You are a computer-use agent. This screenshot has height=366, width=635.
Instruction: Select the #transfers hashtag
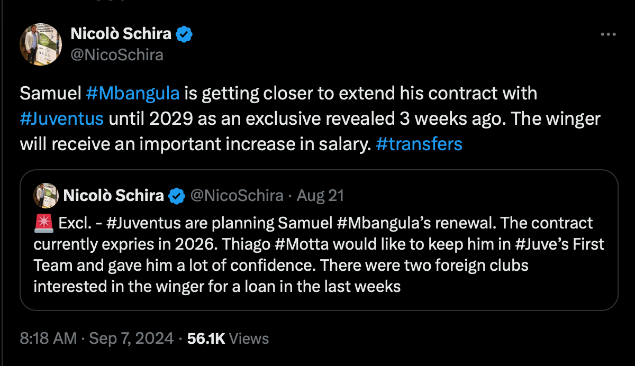tap(419, 144)
